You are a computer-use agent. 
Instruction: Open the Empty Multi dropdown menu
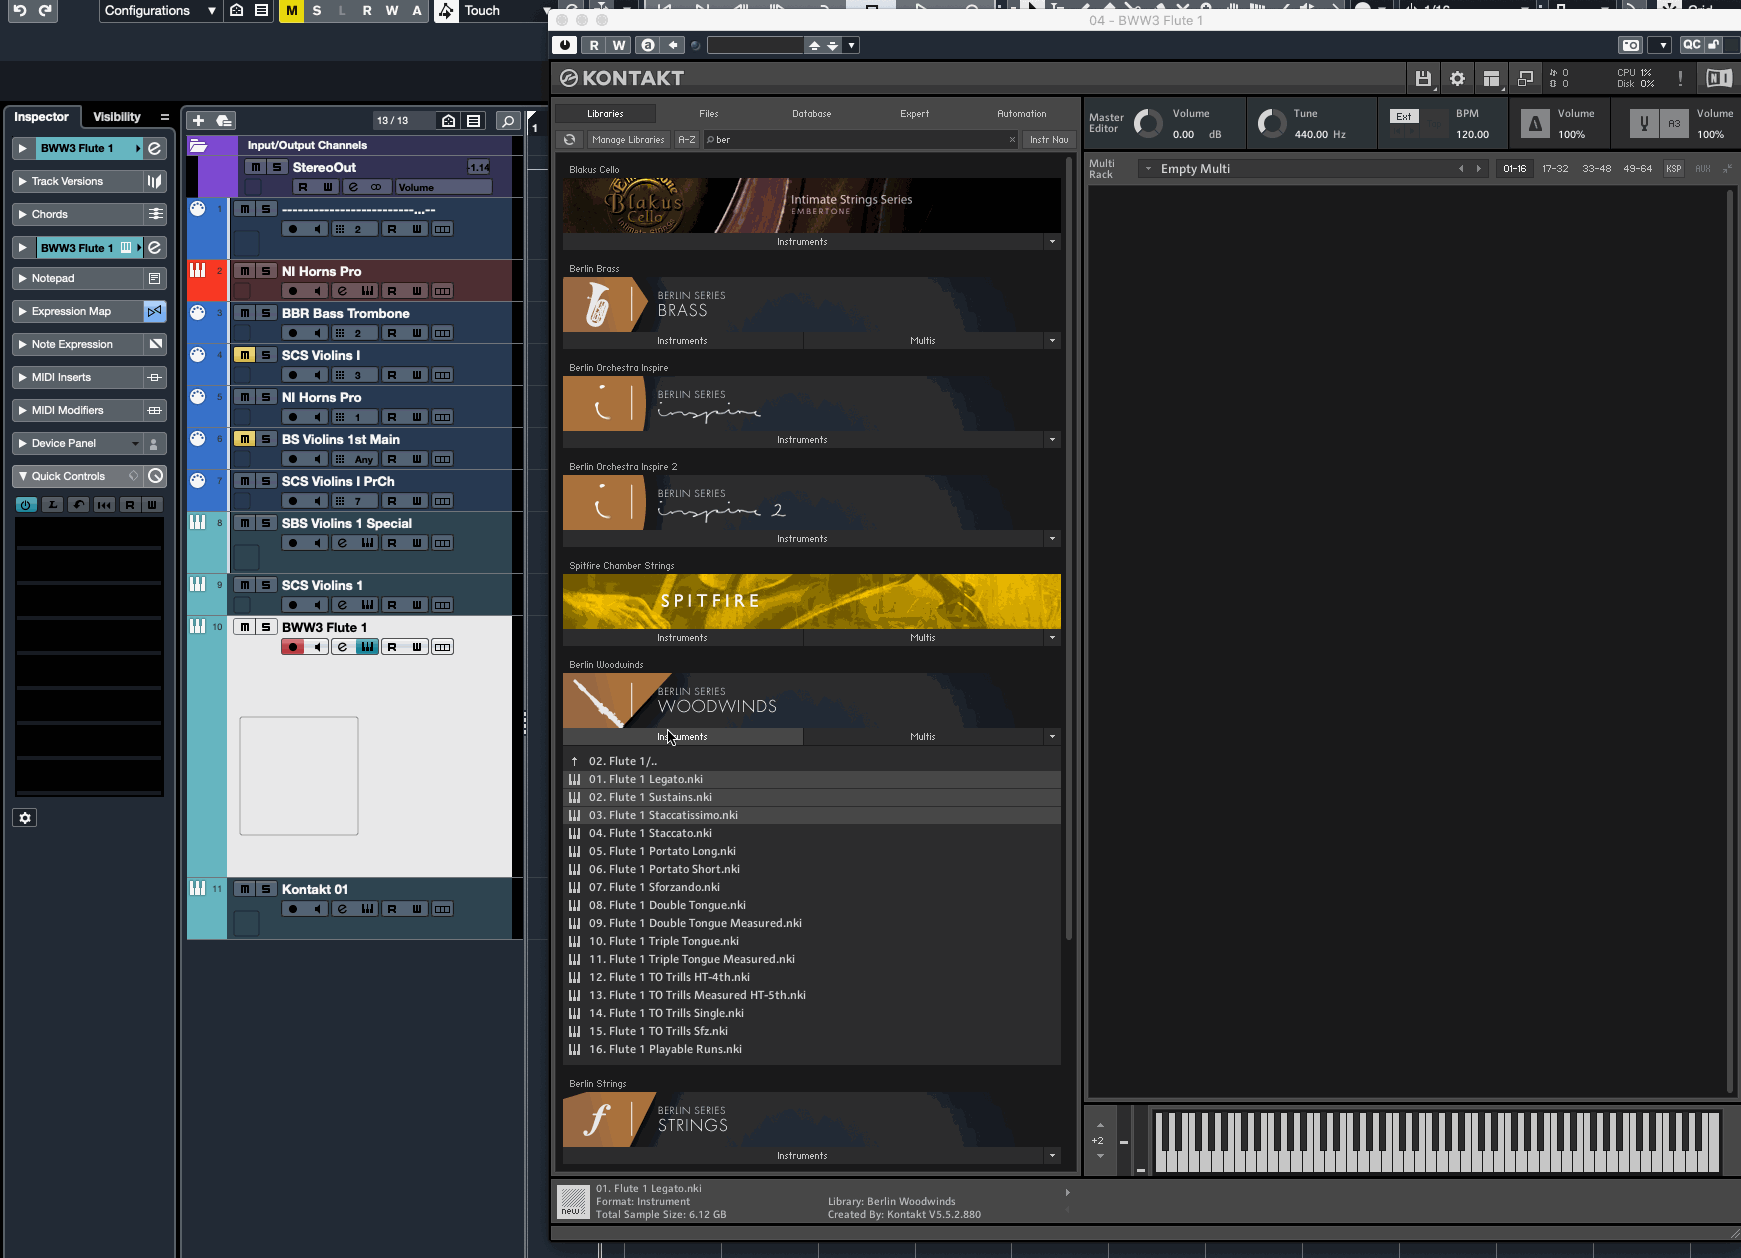coord(1150,169)
